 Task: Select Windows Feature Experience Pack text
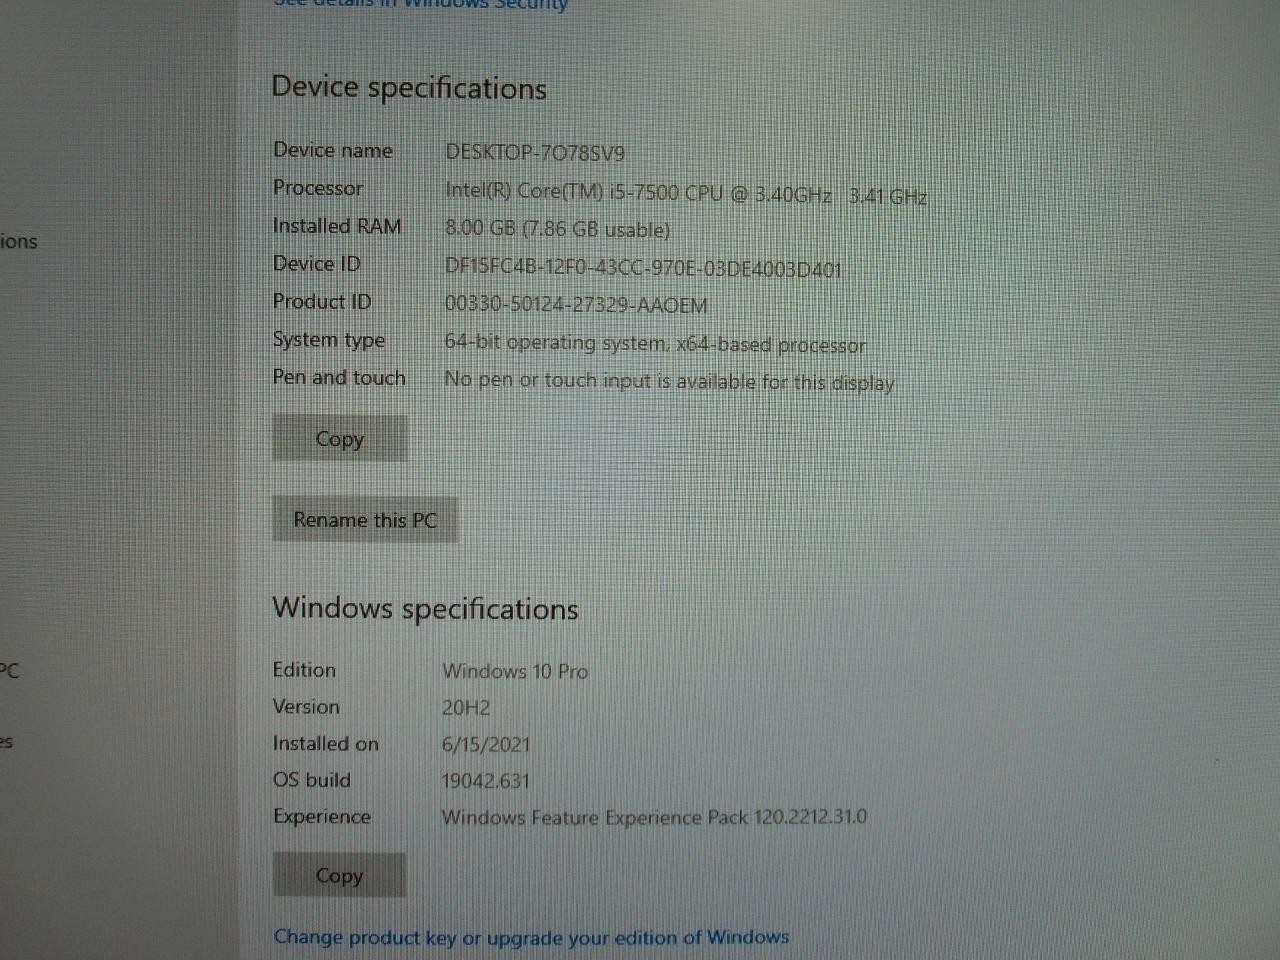click(x=655, y=818)
